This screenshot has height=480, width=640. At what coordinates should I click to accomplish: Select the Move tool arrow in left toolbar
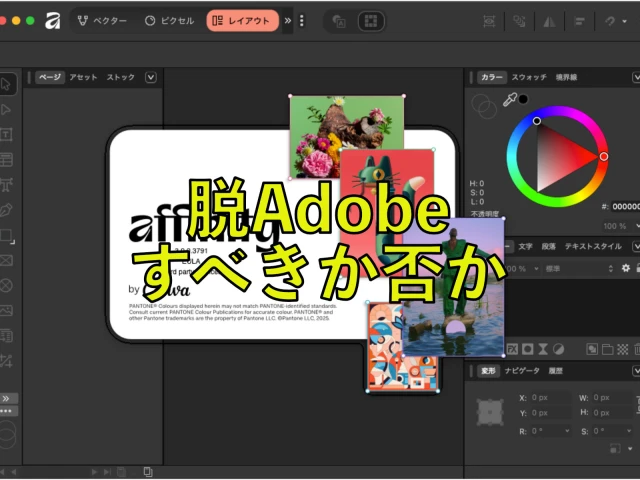[6, 85]
